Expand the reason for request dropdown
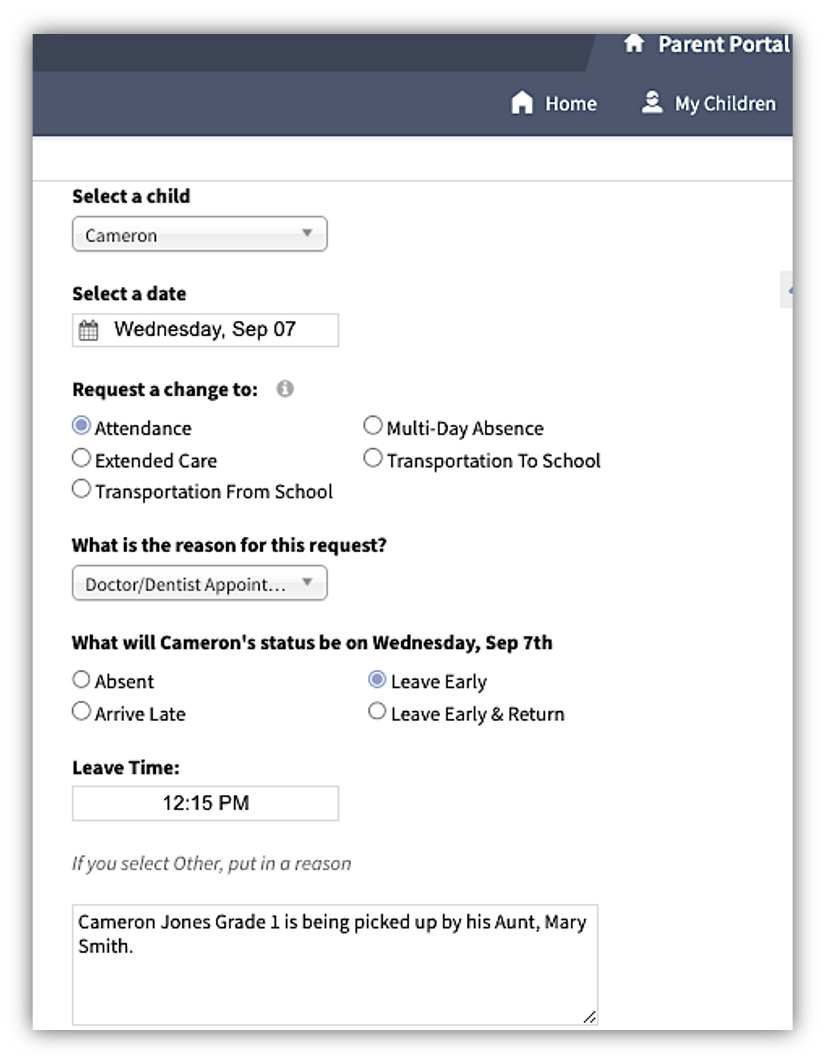The image size is (824, 1062). 199,584
